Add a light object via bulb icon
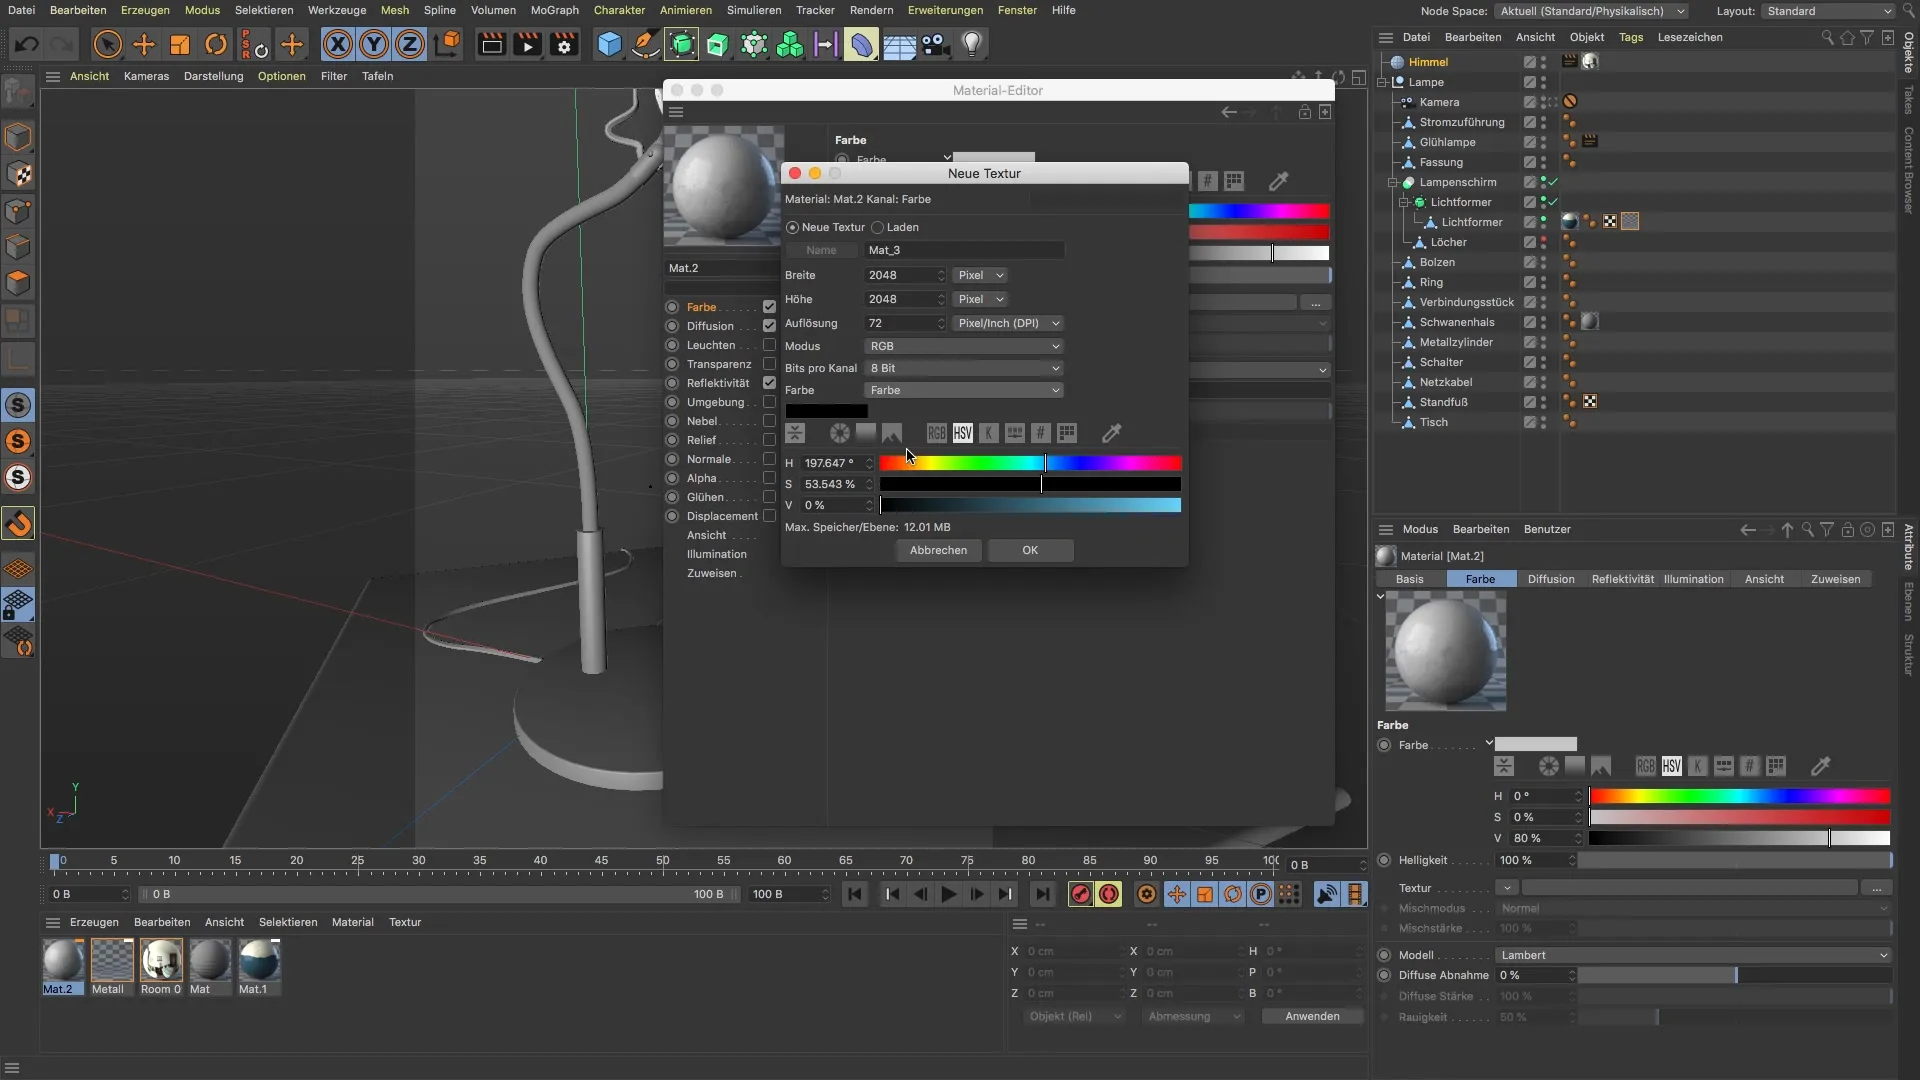Image resolution: width=1920 pixels, height=1080 pixels. [x=971, y=44]
